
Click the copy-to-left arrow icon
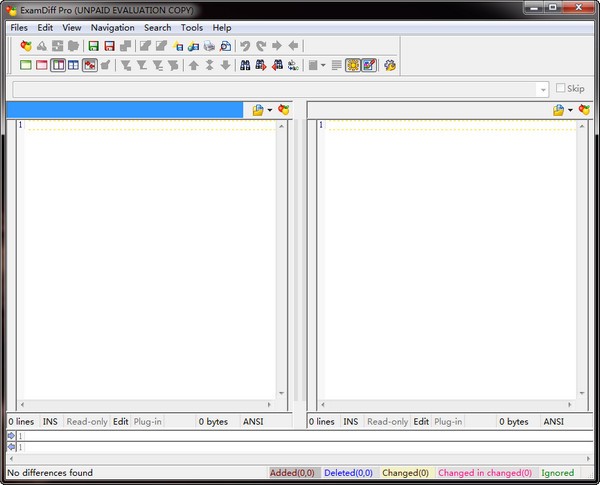293,46
